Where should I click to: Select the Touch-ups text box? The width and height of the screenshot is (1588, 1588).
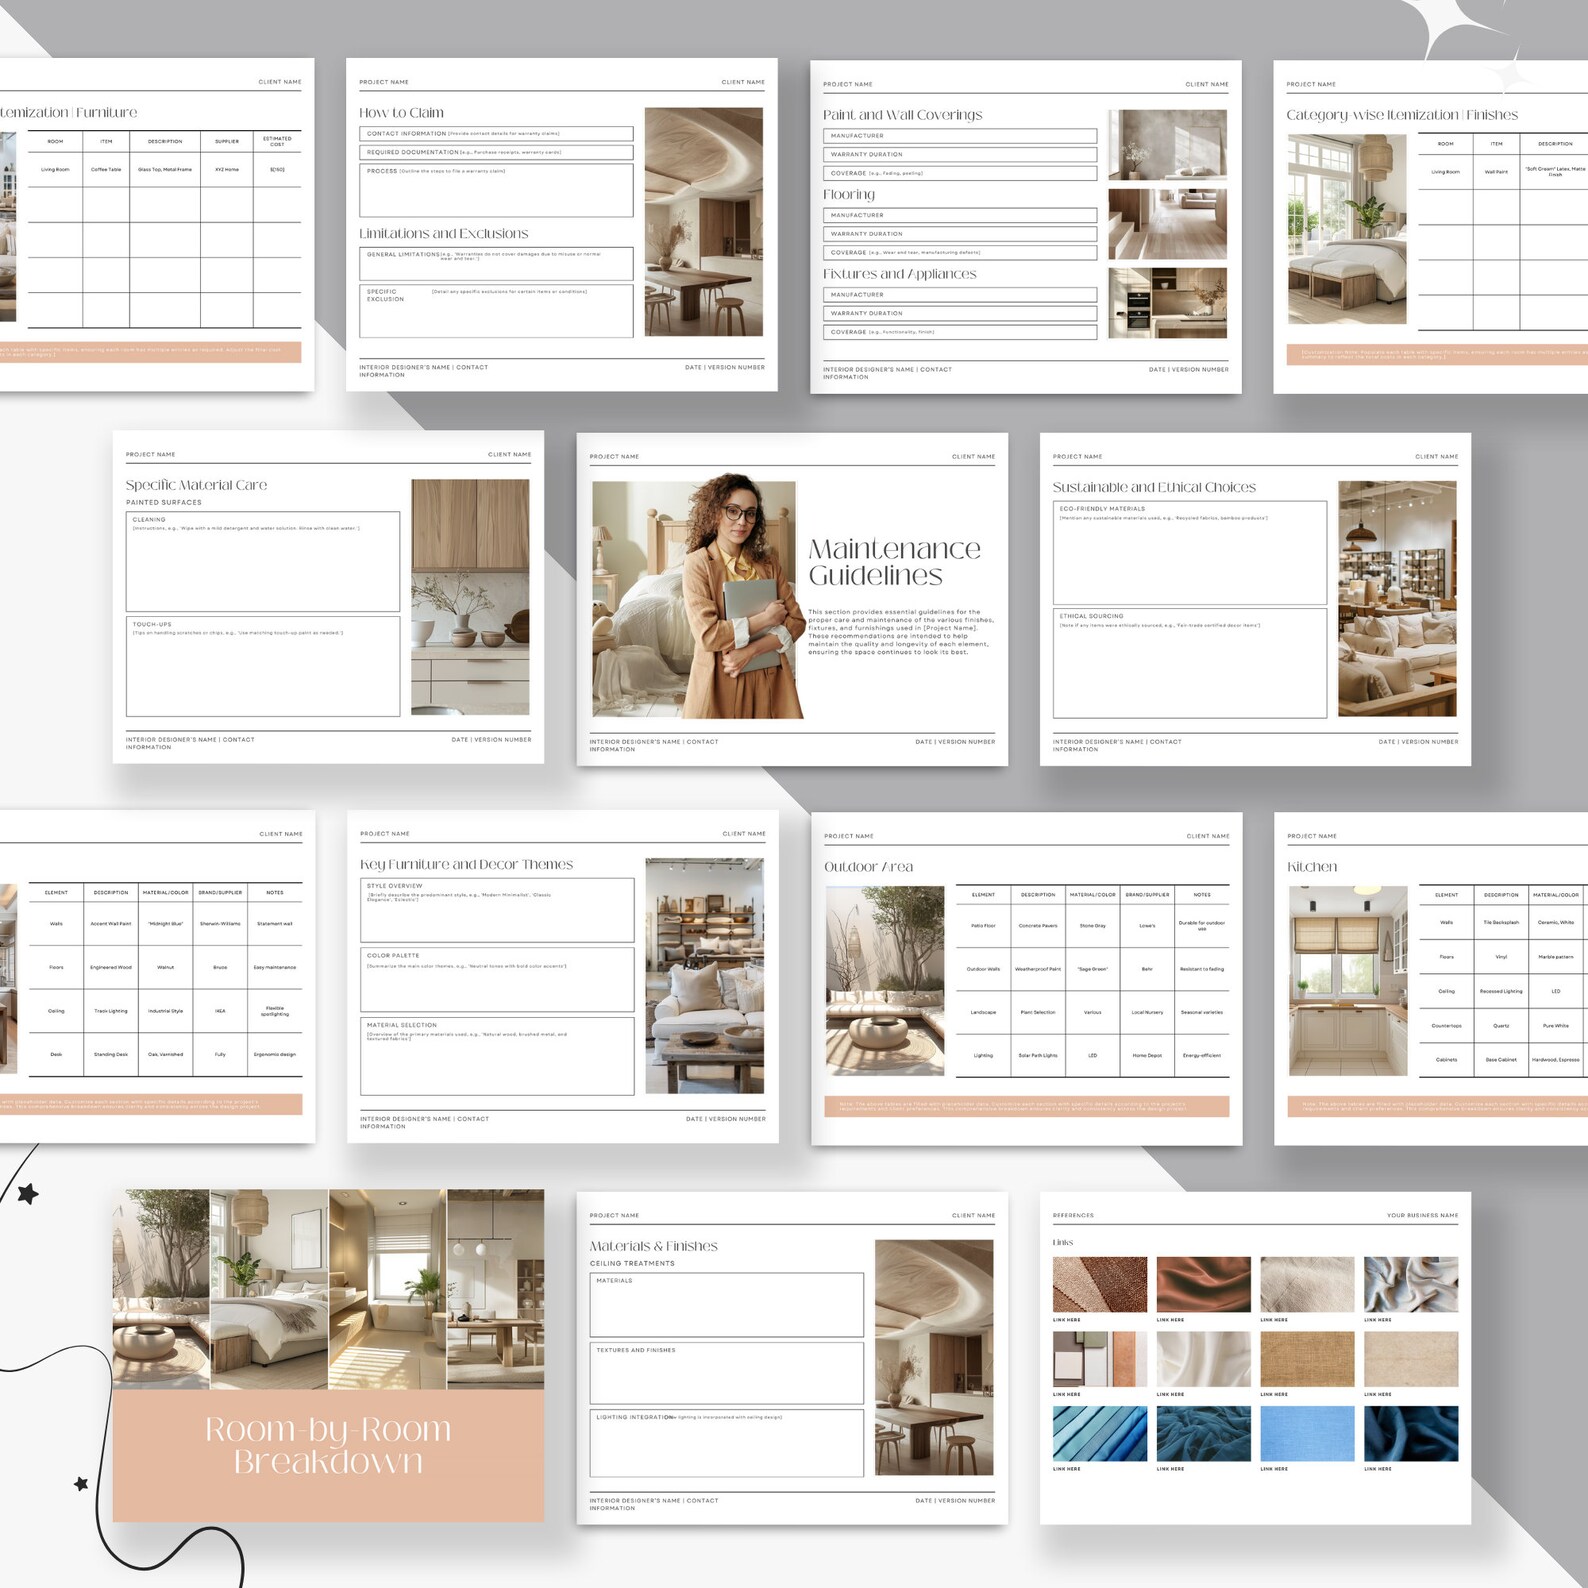tap(263, 666)
